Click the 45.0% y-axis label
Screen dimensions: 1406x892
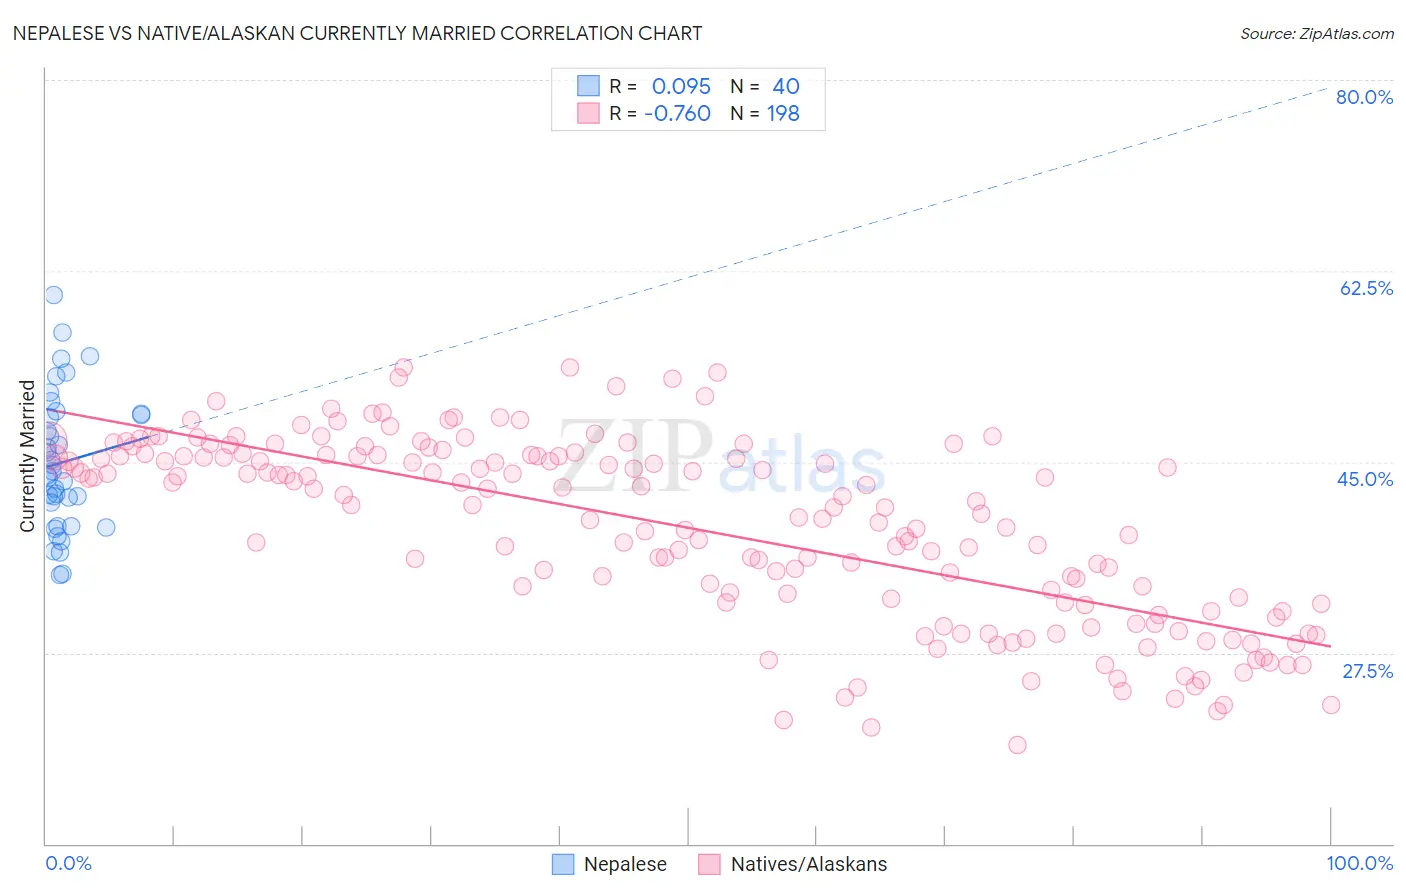(1365, 479)
